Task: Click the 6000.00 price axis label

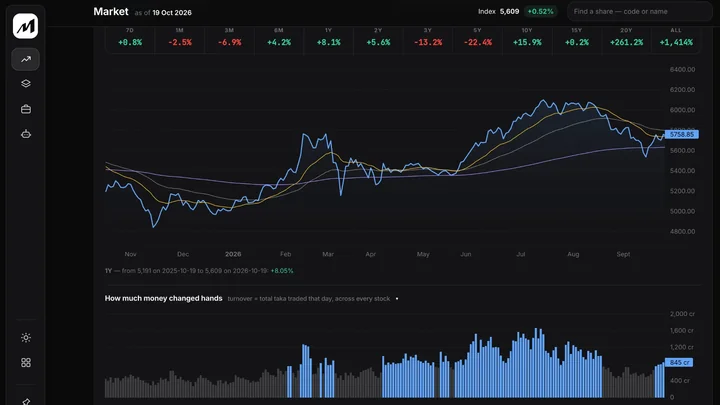Action: (x=682, y=110)
